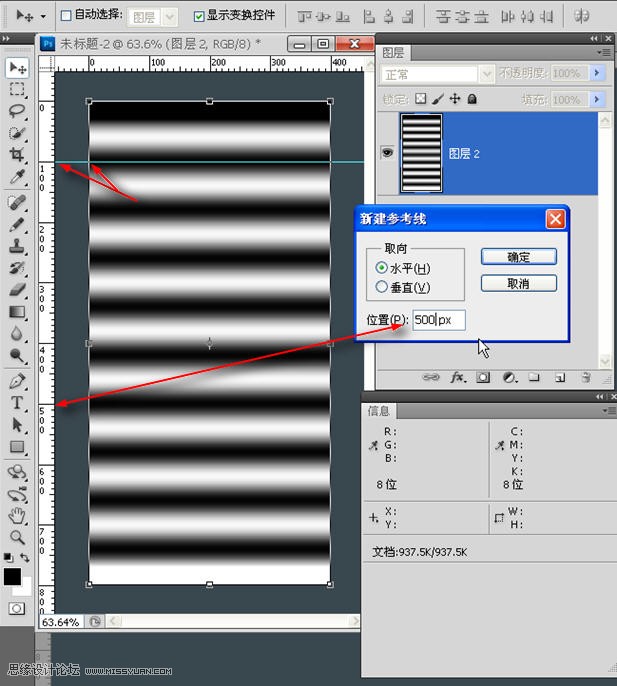Choose the horizontal (水平) orientation radio
This screenshot has width=617, height=686.
[x=381, y=268]
